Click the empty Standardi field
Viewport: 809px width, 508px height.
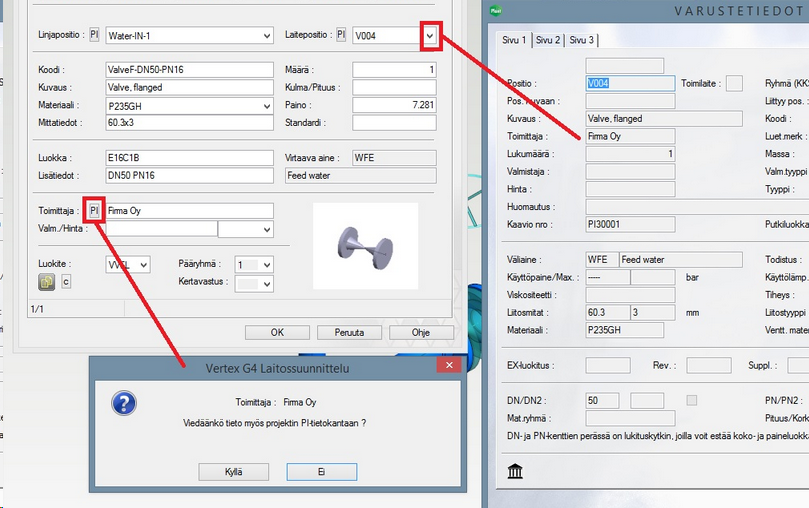394,123
